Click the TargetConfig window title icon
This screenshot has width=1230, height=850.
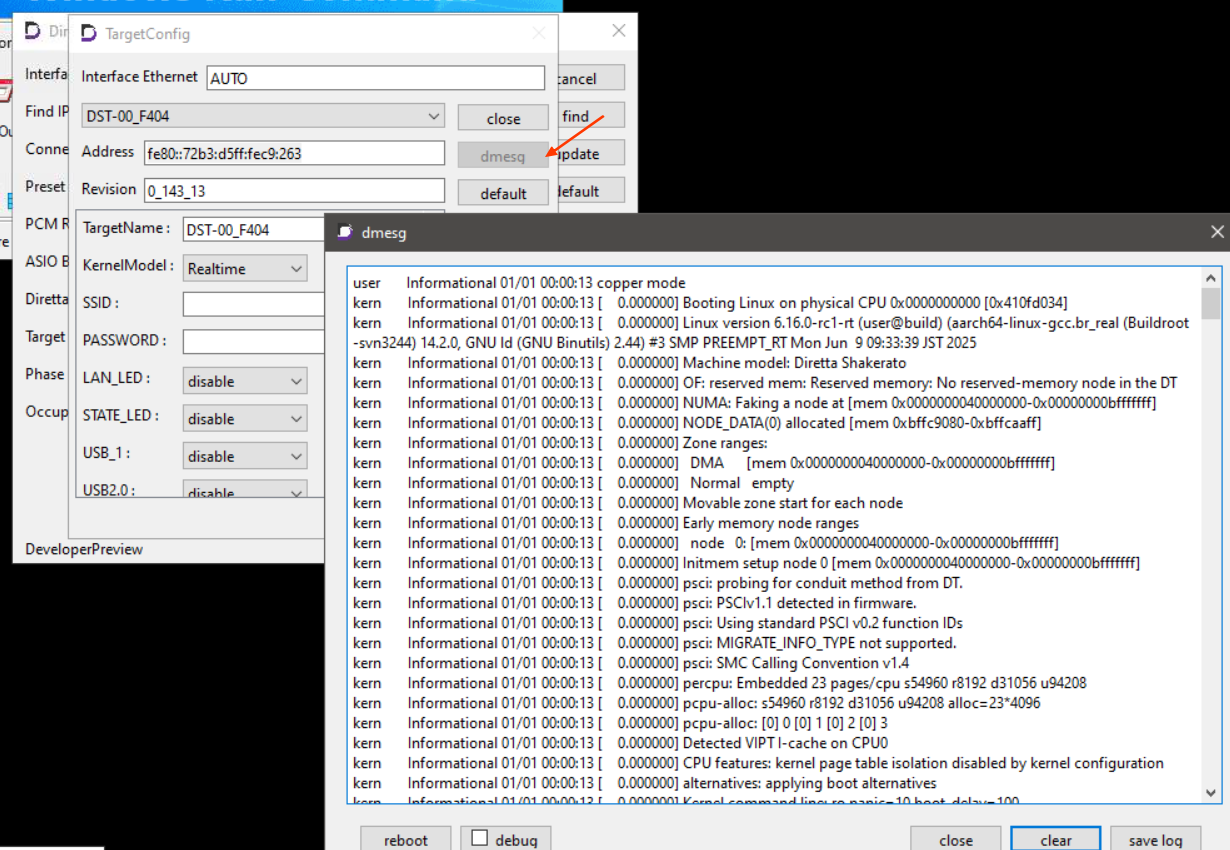[x=89, y=33]
